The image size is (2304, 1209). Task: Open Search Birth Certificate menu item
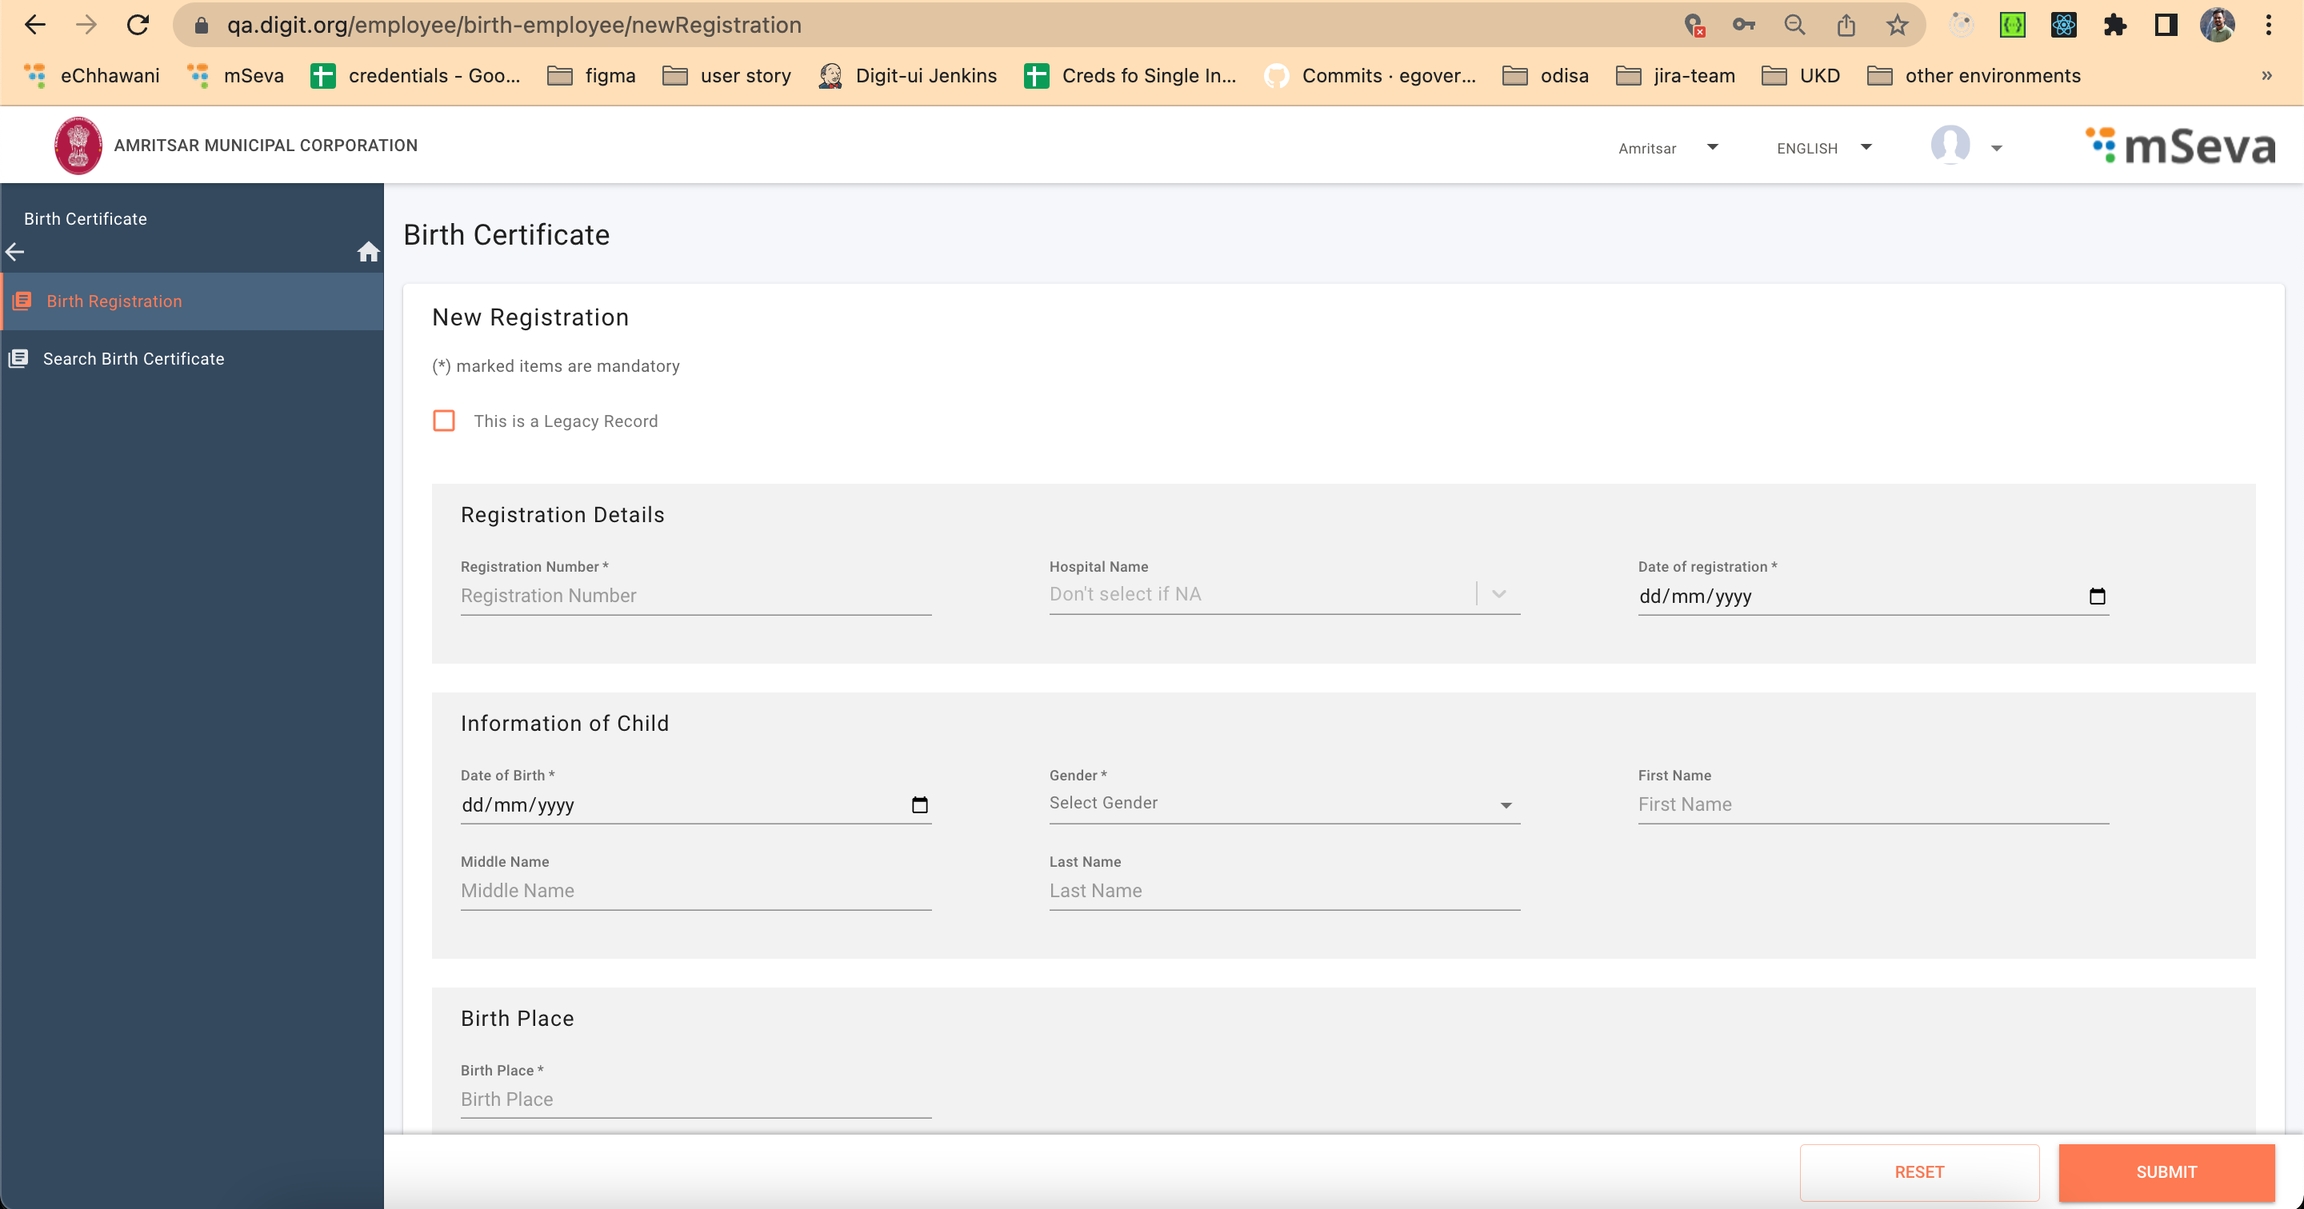coord(133,359)
